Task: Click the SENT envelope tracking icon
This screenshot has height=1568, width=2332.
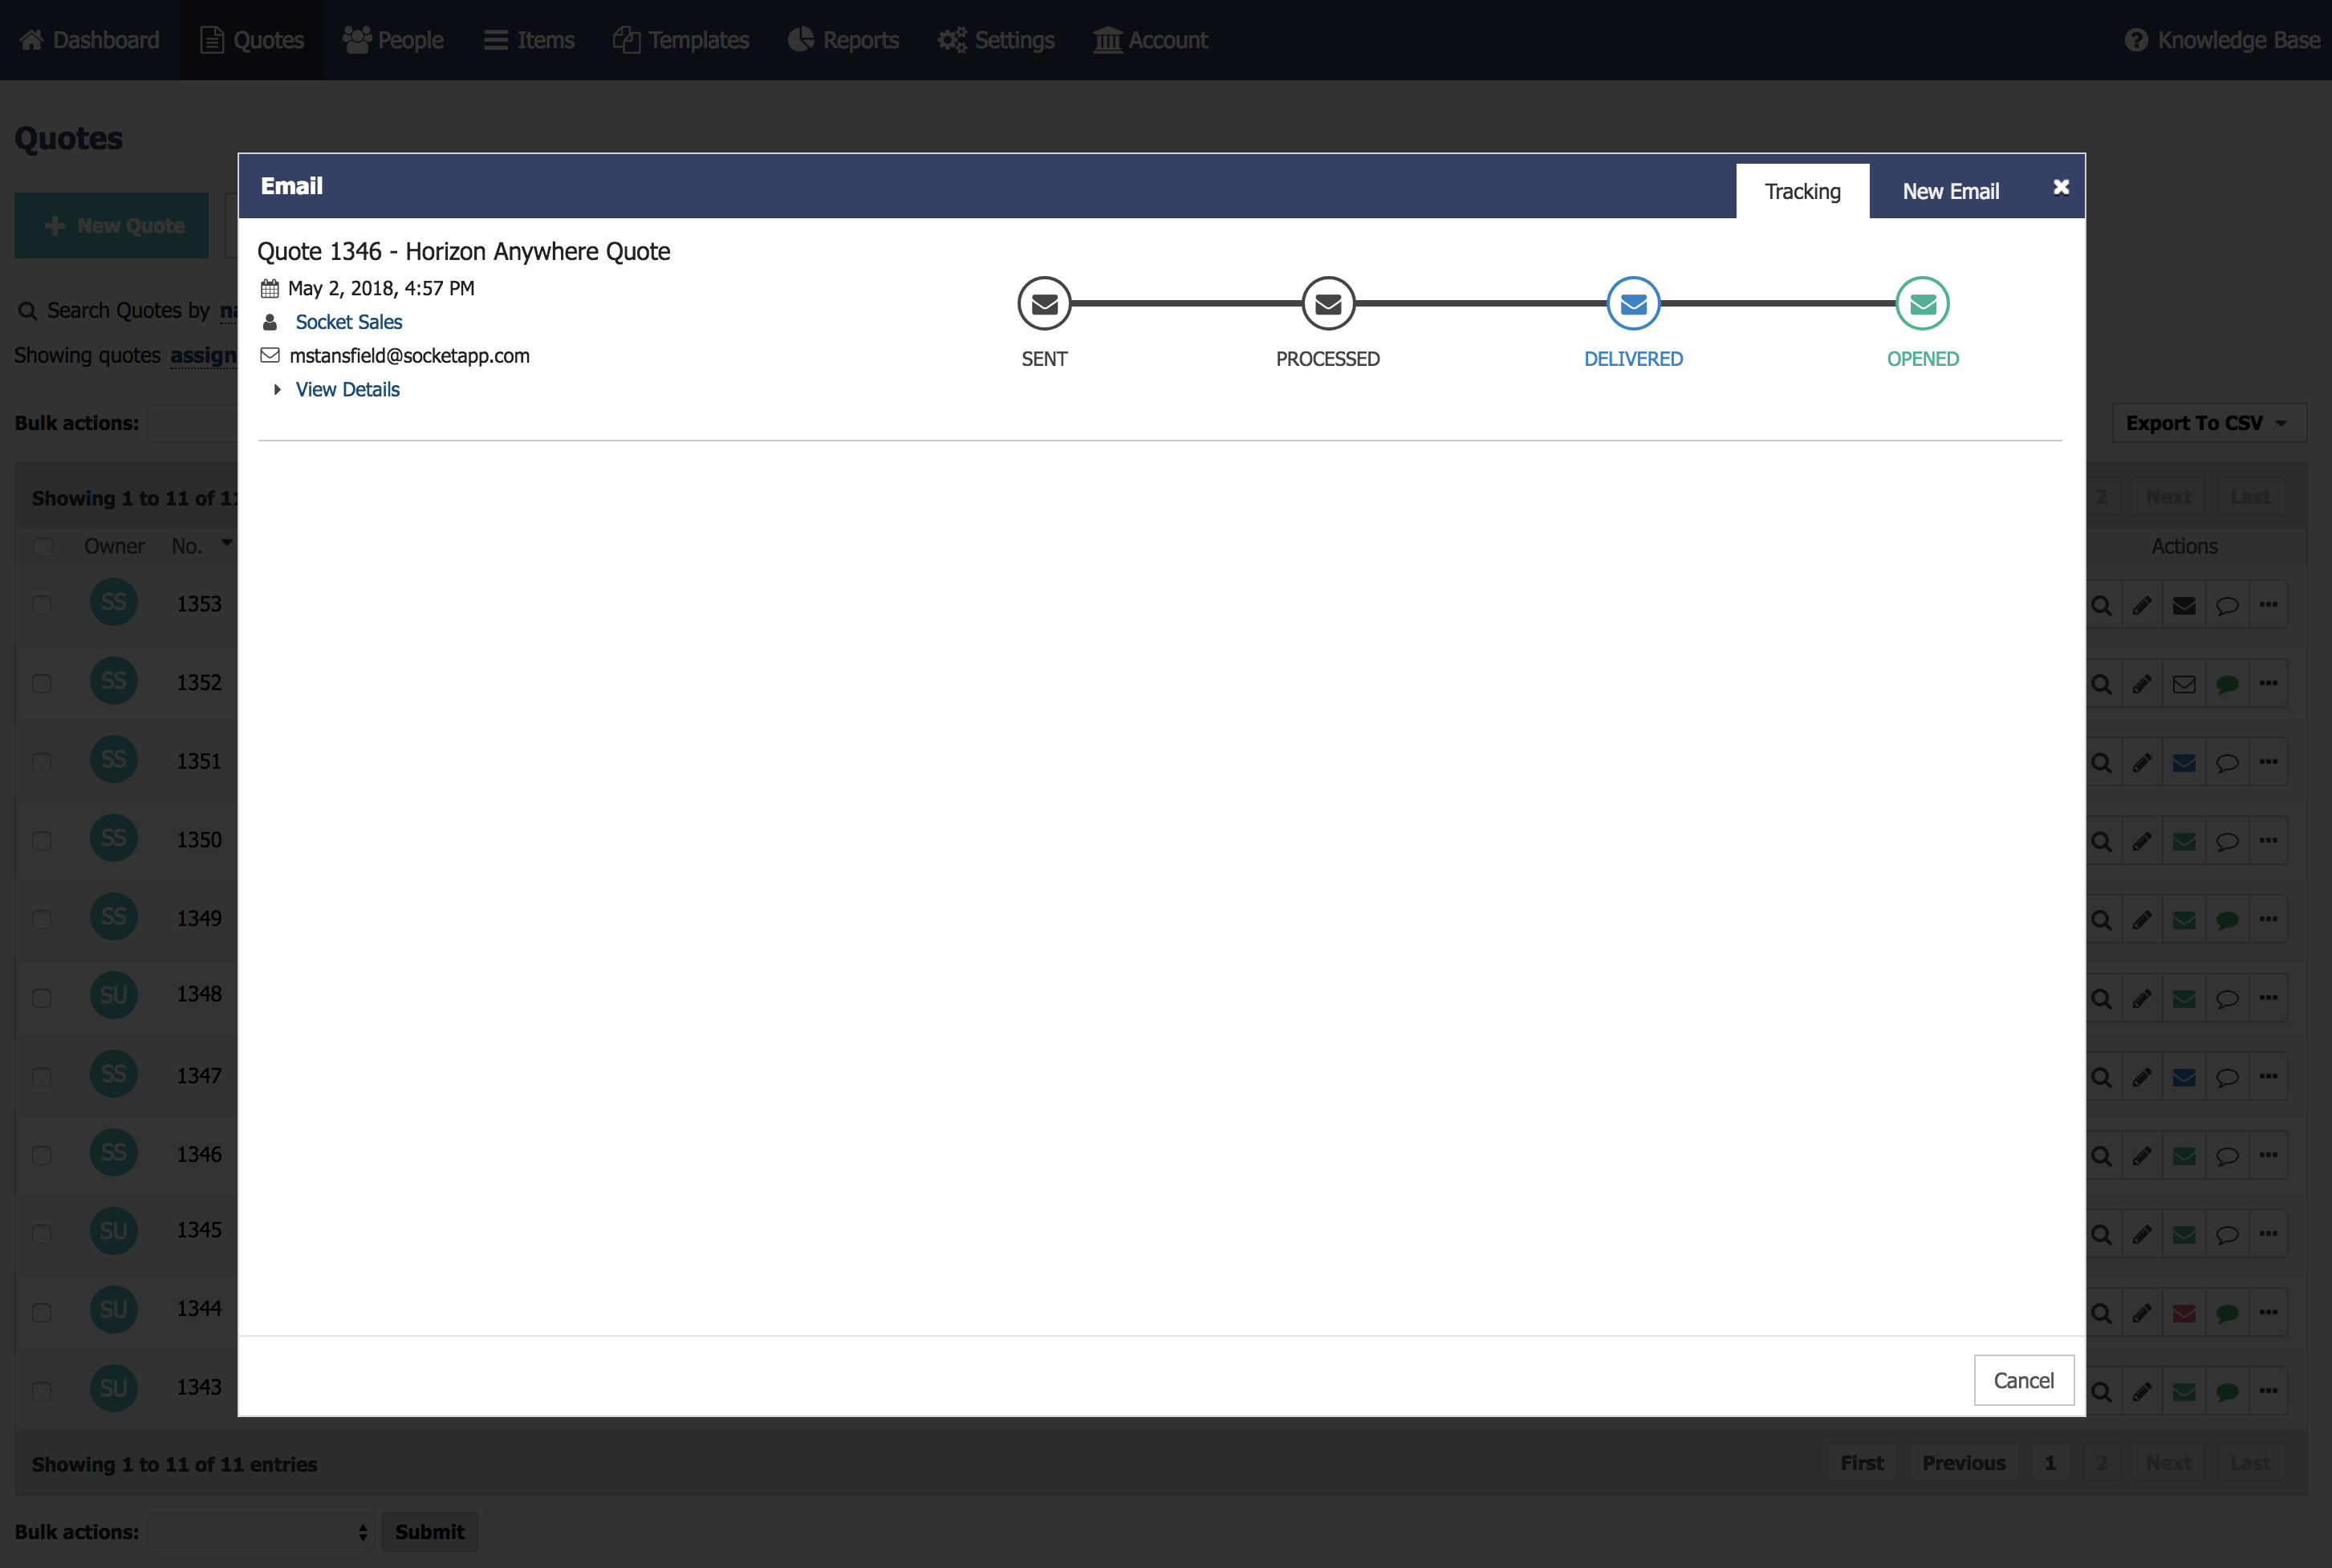Action: click(1044, 304)
